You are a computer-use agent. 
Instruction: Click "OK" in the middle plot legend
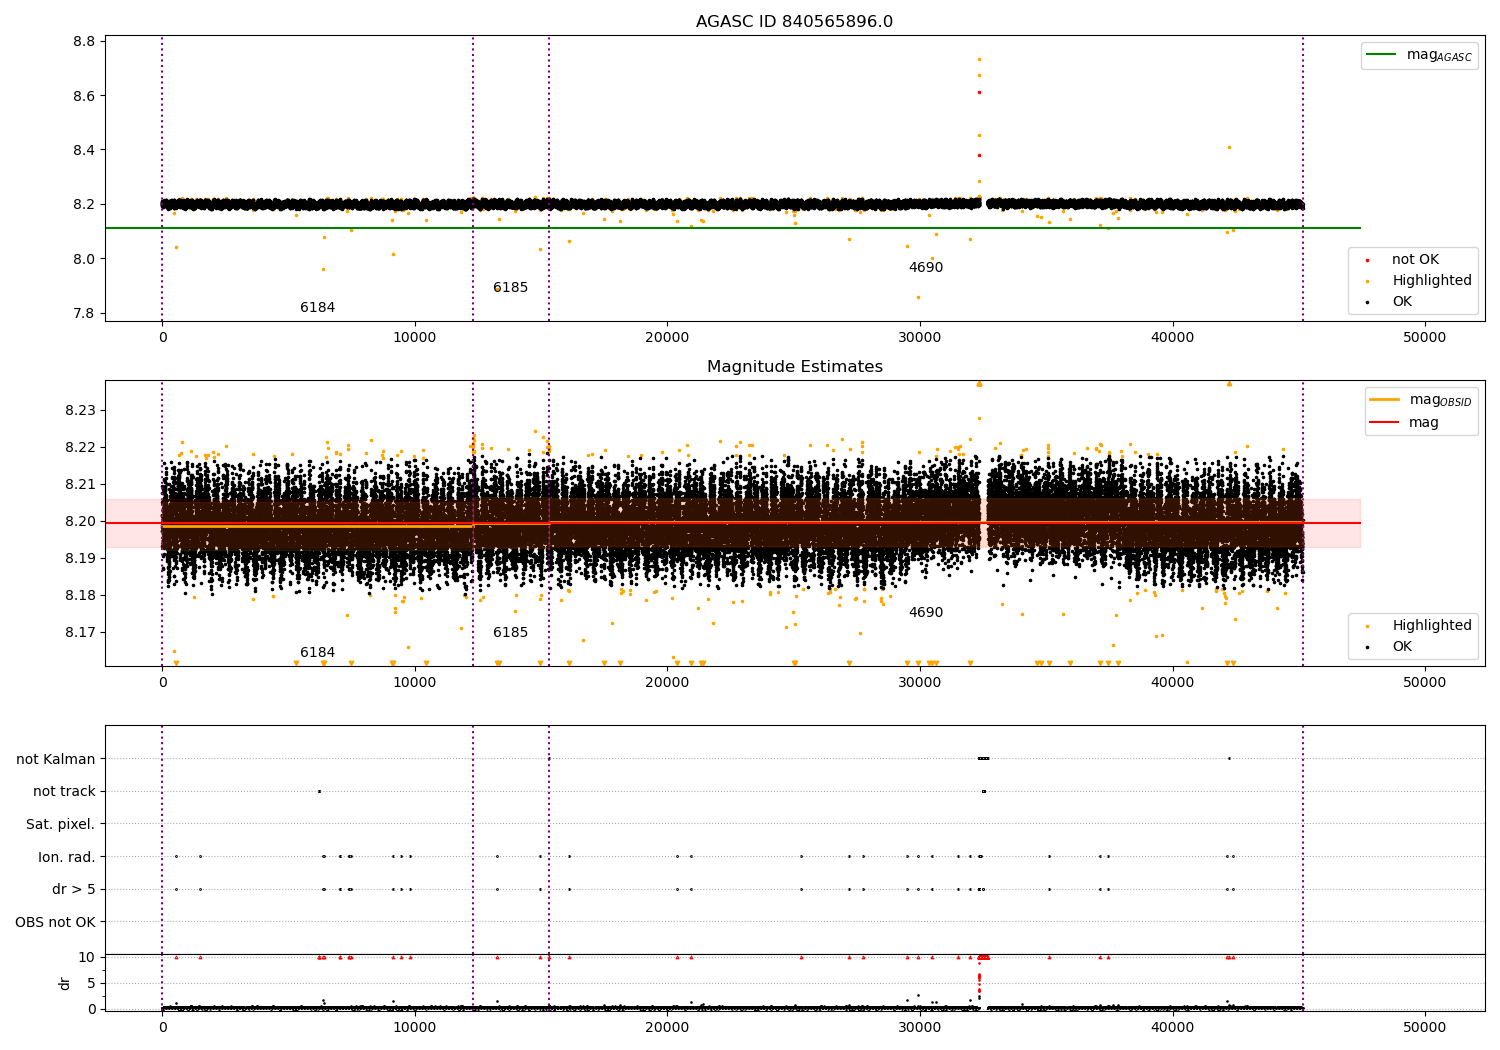click(1402, 647)
